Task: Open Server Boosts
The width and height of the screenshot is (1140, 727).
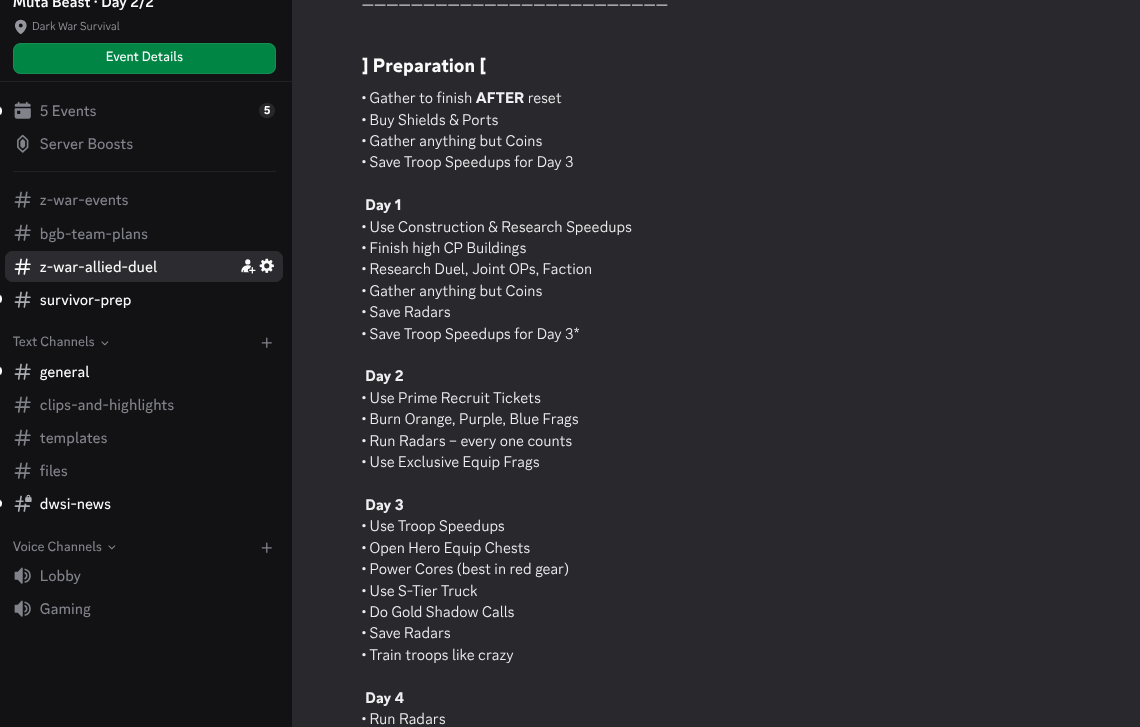Action: point(86,144)
